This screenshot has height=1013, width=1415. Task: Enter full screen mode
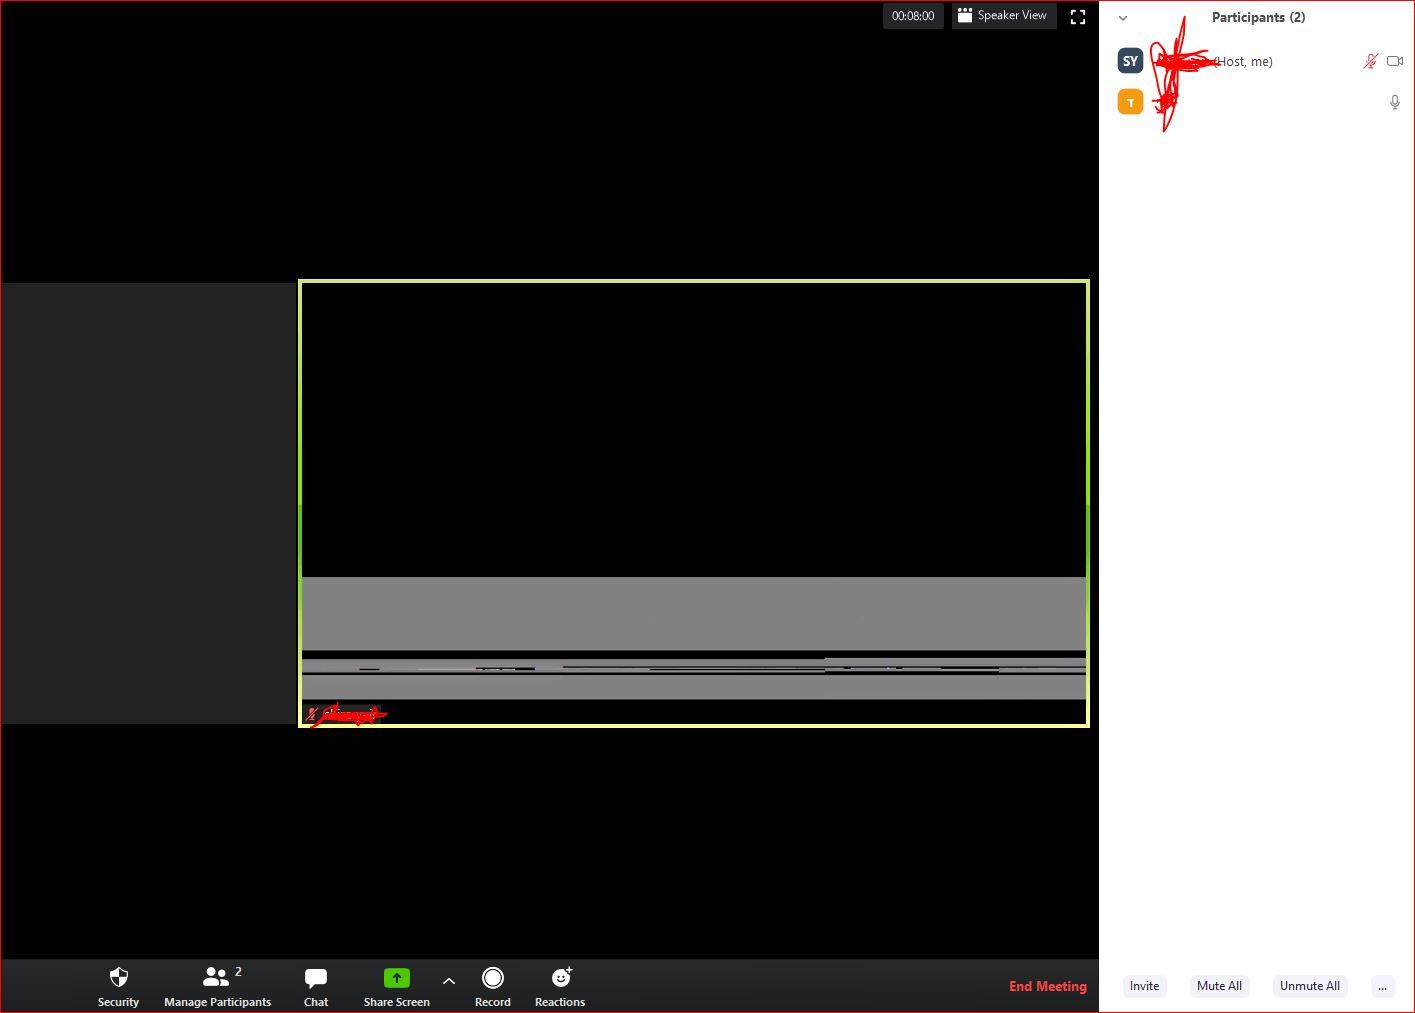[1078, 16]
